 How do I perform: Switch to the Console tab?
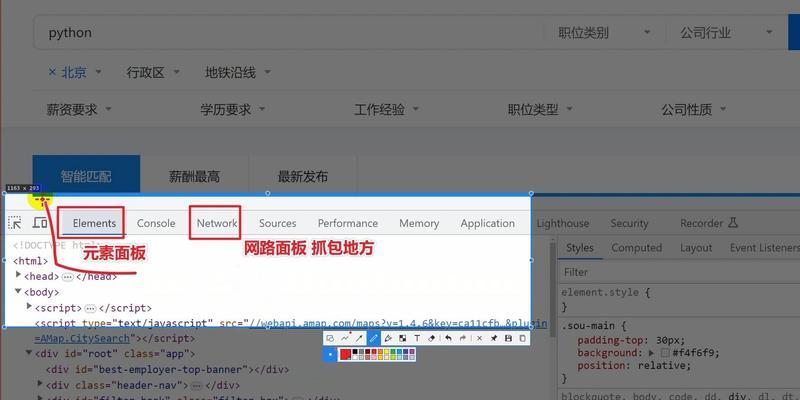tap(156, 223)
